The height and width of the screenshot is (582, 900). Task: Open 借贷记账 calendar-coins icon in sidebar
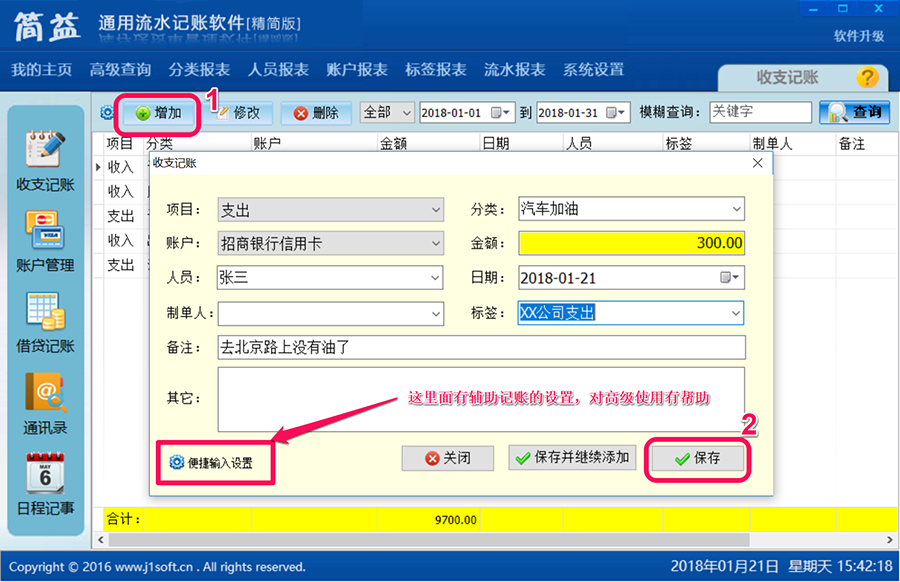[46, 311]
